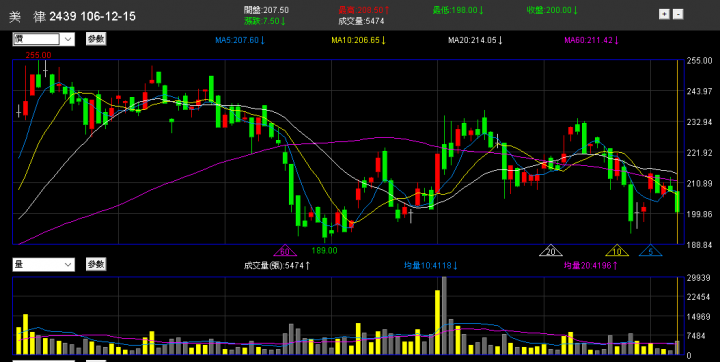Click the MA10:206.65 label
720x362 pixels.
click(359, 40)
